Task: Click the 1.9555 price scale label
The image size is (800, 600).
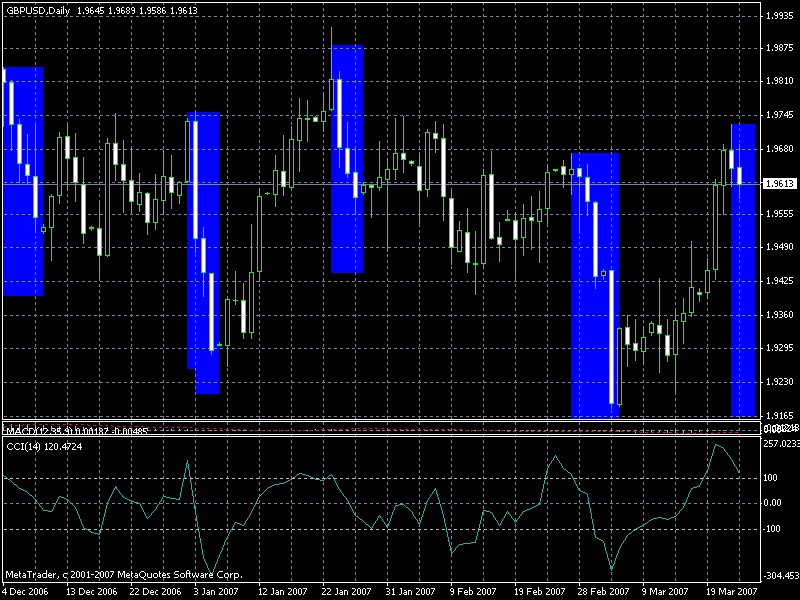Action: coord(780,214)
